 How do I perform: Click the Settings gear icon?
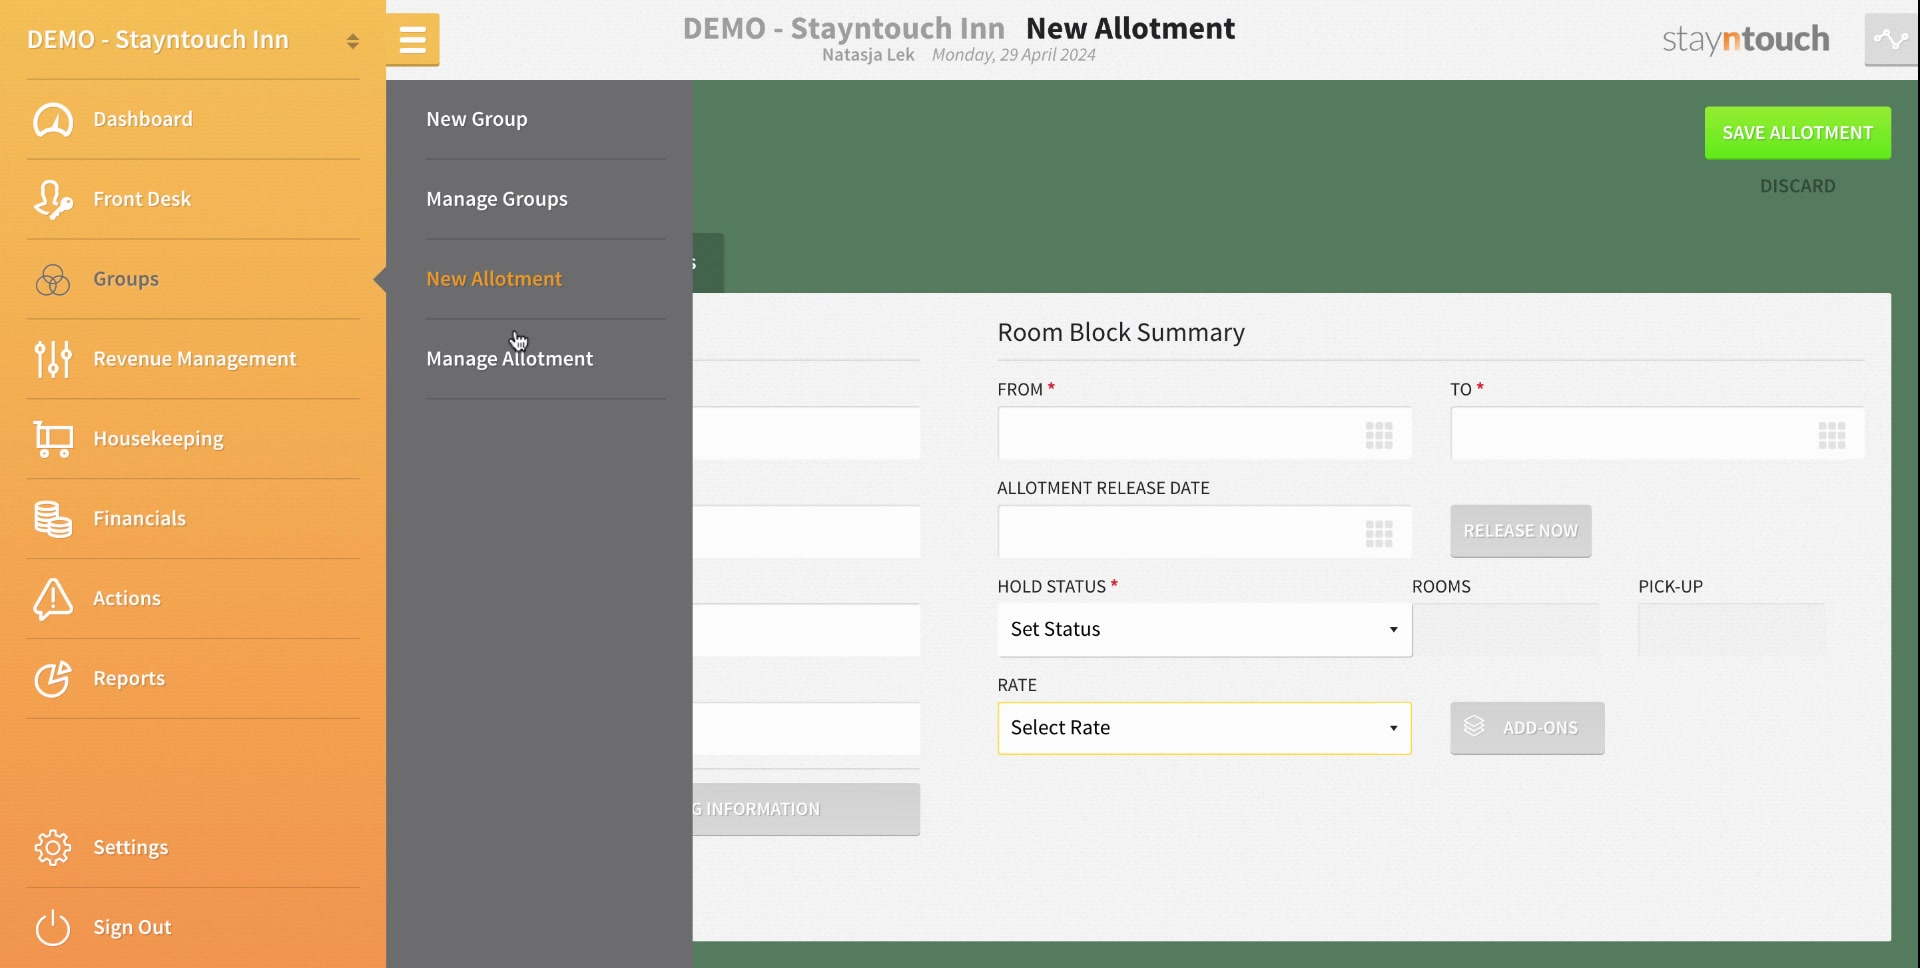53,847
